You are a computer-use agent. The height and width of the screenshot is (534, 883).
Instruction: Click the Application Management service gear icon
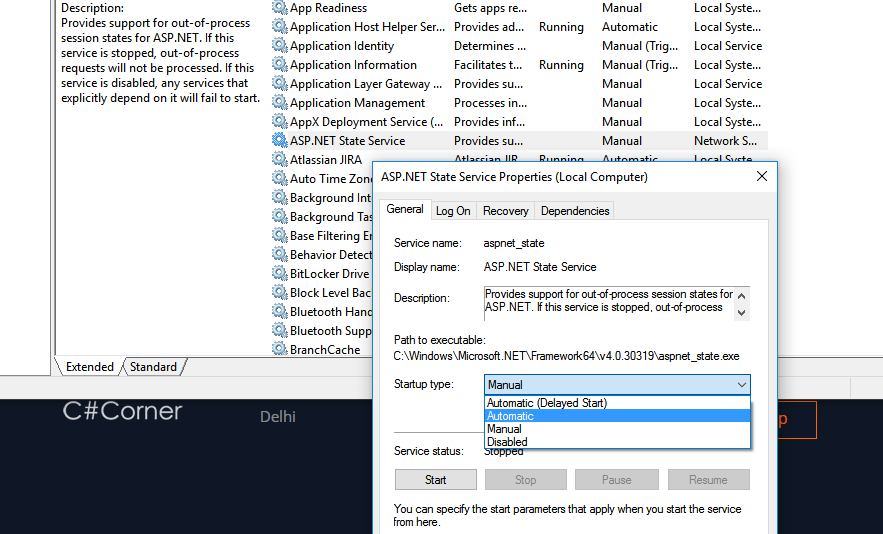pos(279,103)
